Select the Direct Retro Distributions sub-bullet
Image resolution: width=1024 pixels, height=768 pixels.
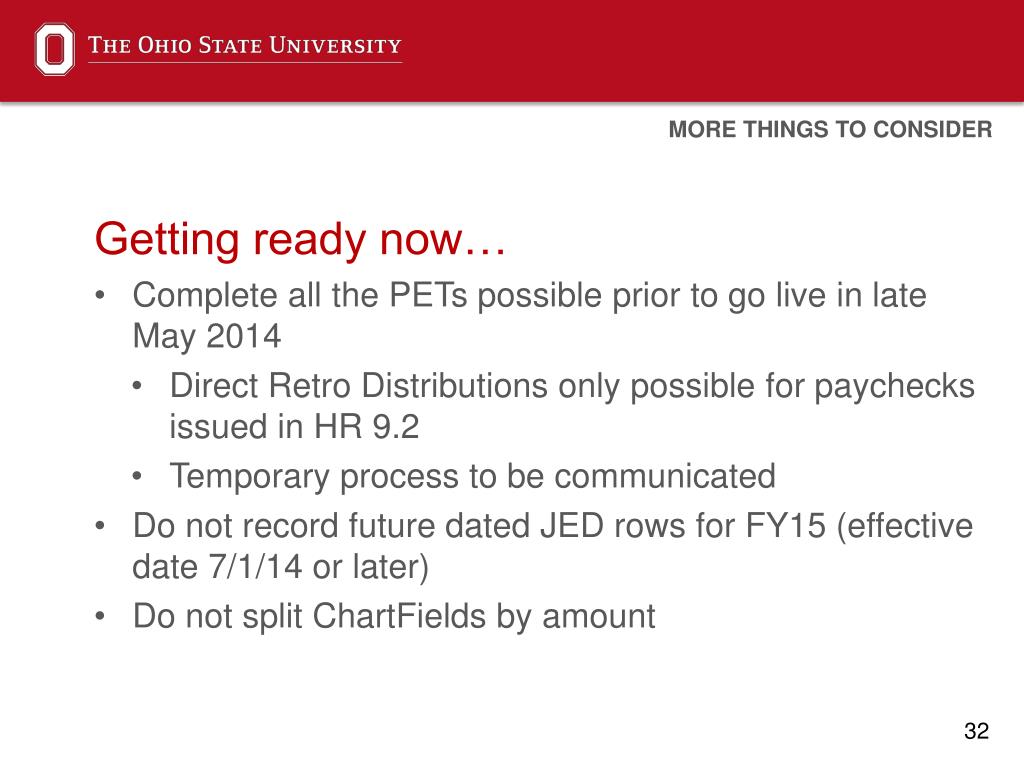coord(572,406)
